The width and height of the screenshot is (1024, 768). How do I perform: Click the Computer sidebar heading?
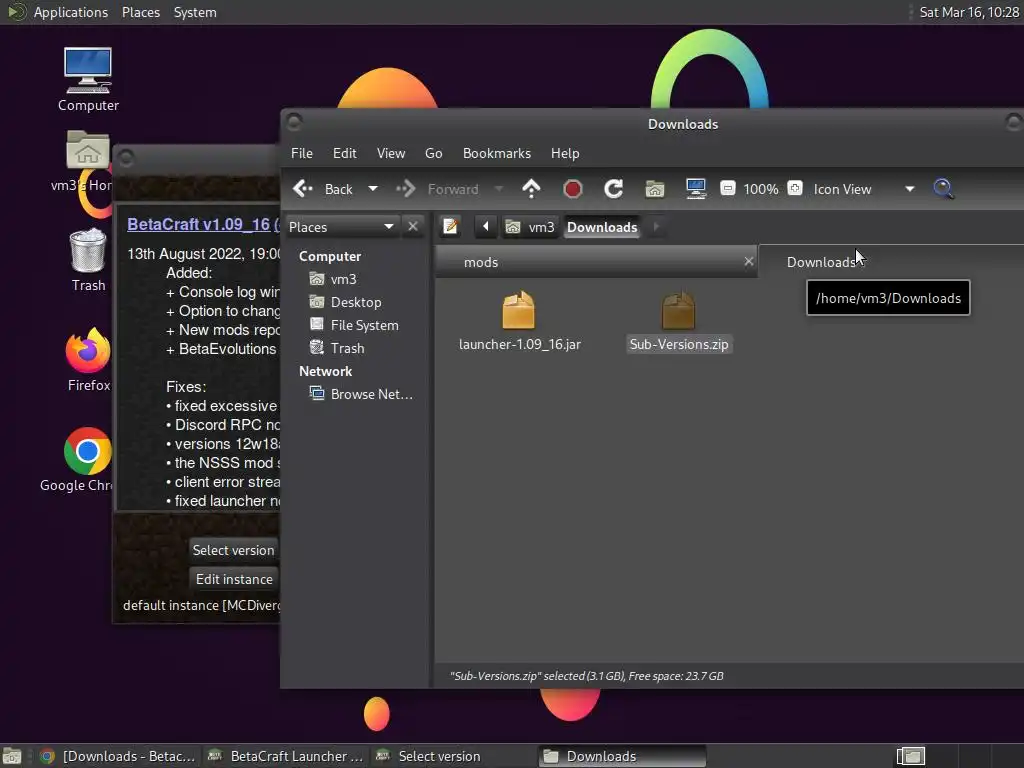click(x=330, y=256)
